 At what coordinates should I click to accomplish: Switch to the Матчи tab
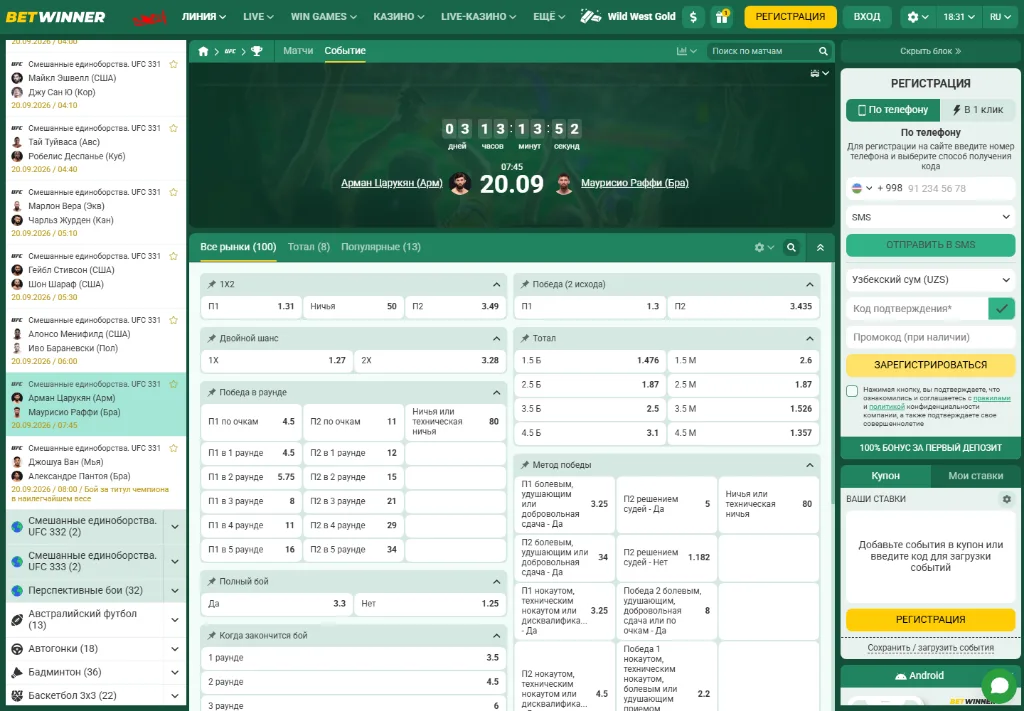[298, 51]
